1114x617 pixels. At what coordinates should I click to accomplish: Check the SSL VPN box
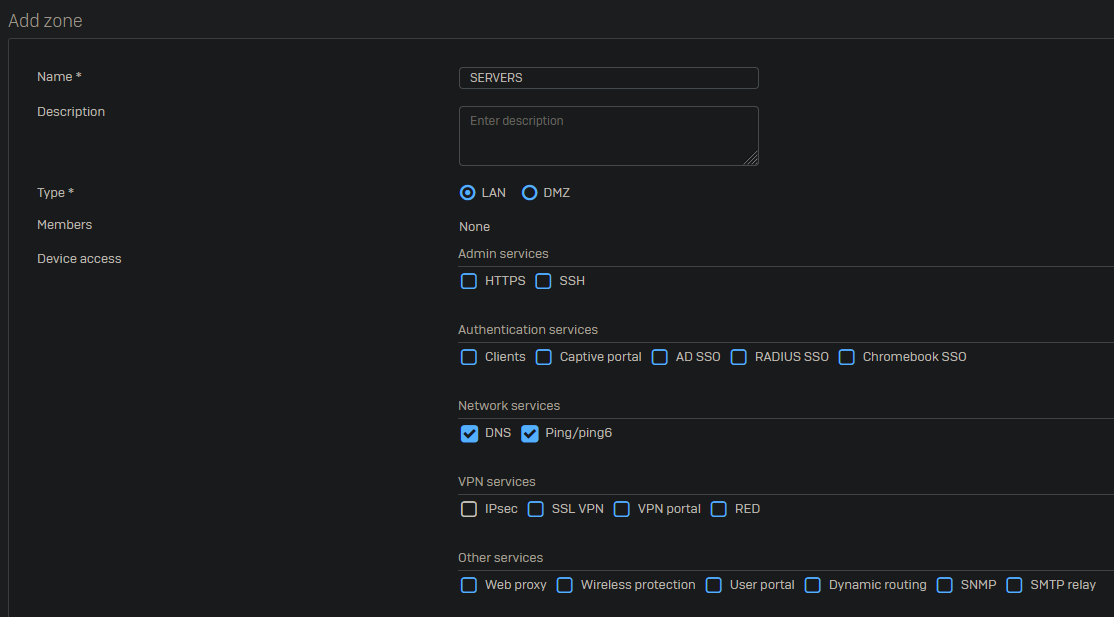(536, 509)
